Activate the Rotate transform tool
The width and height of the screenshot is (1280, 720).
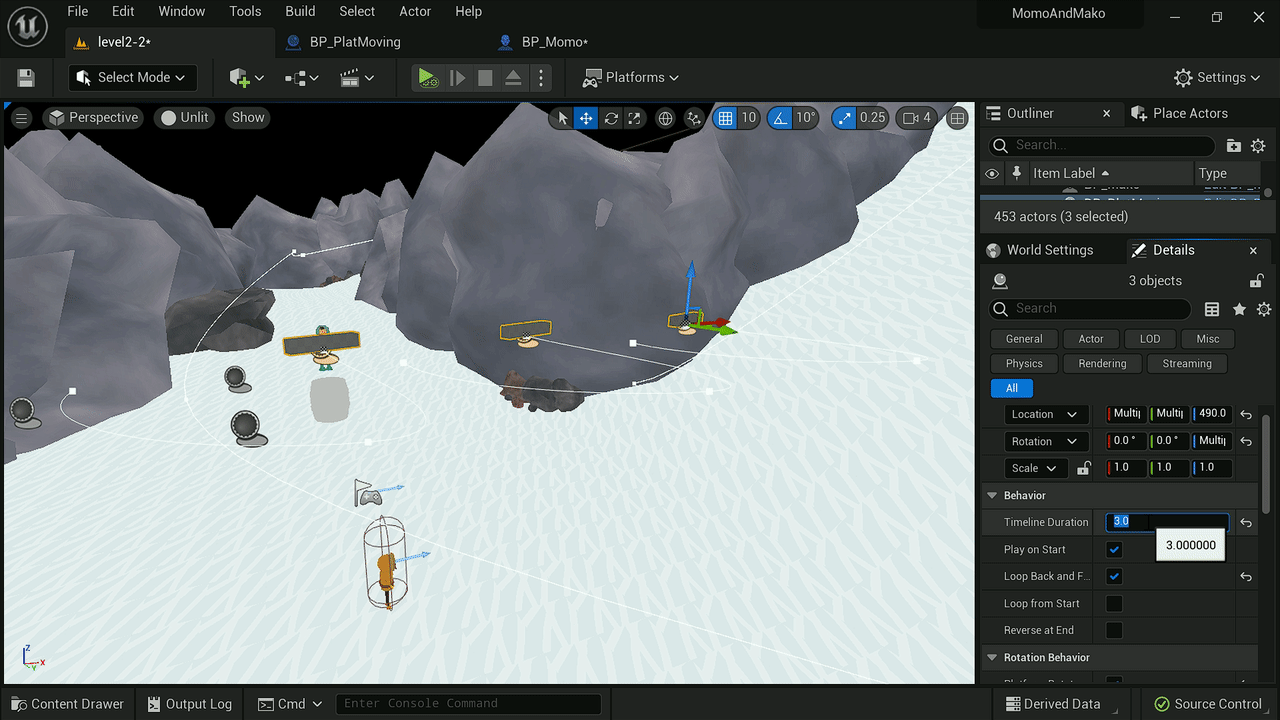pyautogui.click(x=611, y=118)
